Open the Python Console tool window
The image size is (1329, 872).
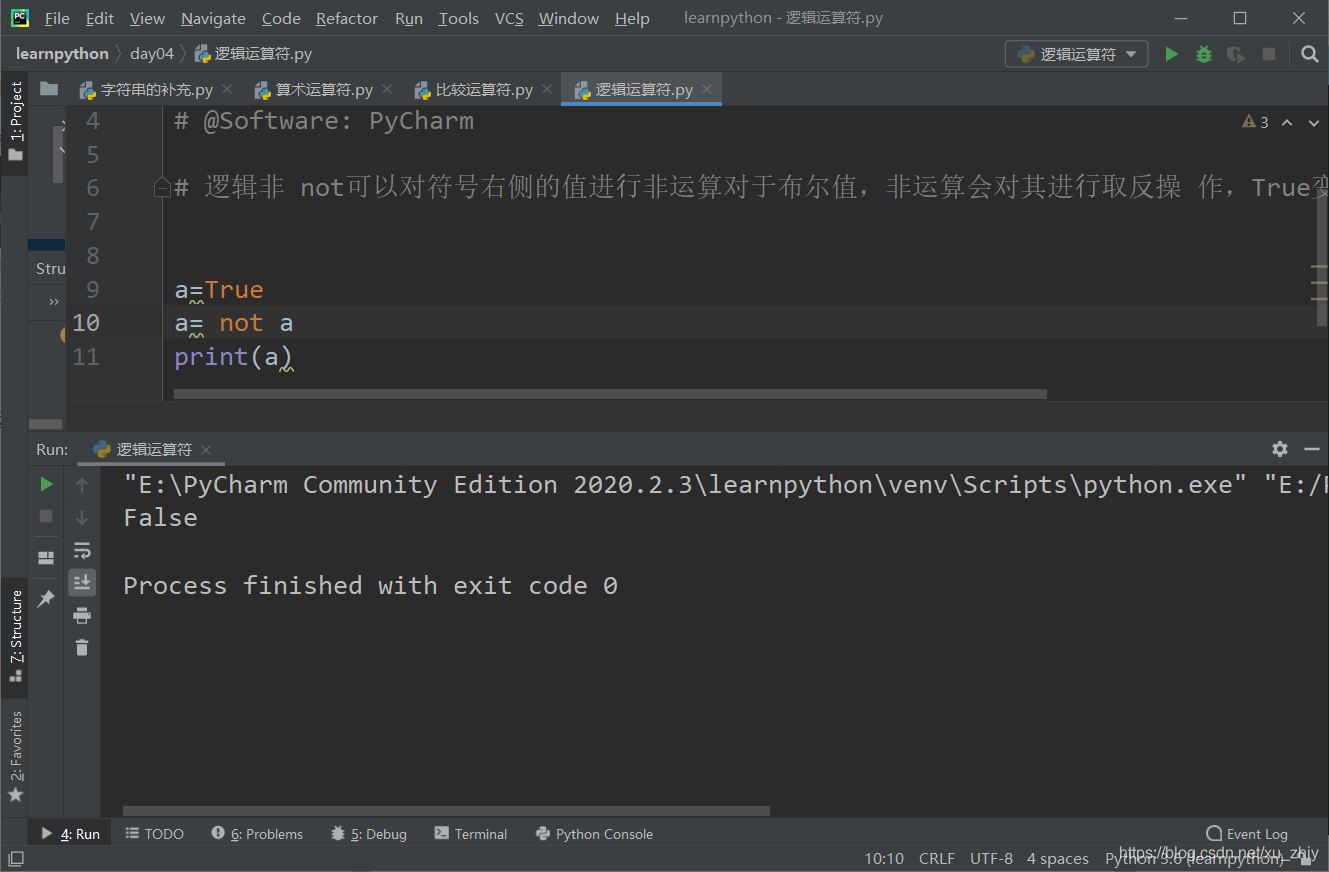click(594, 834)
